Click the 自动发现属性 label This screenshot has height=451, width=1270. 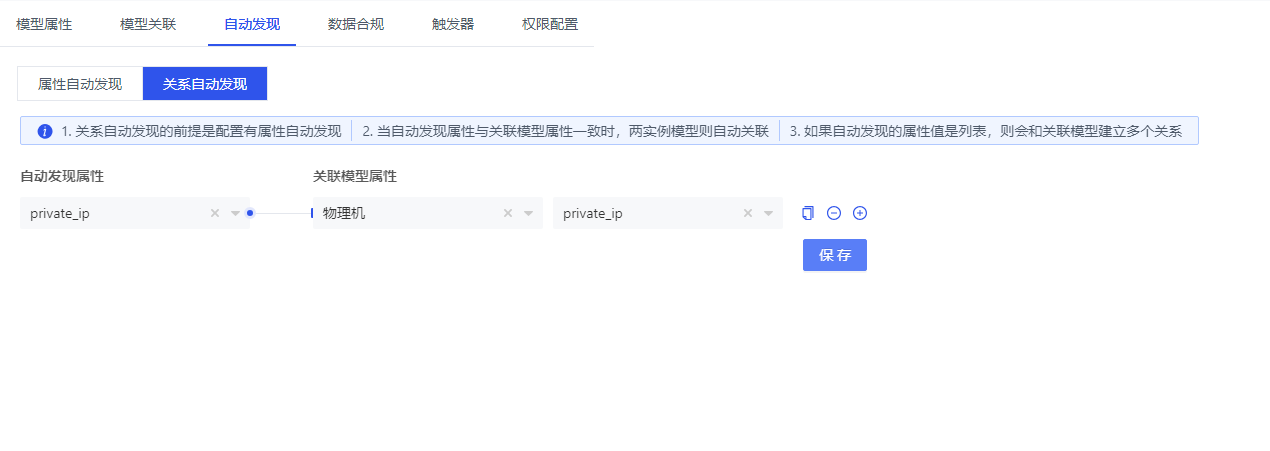(x=62, y=176)
